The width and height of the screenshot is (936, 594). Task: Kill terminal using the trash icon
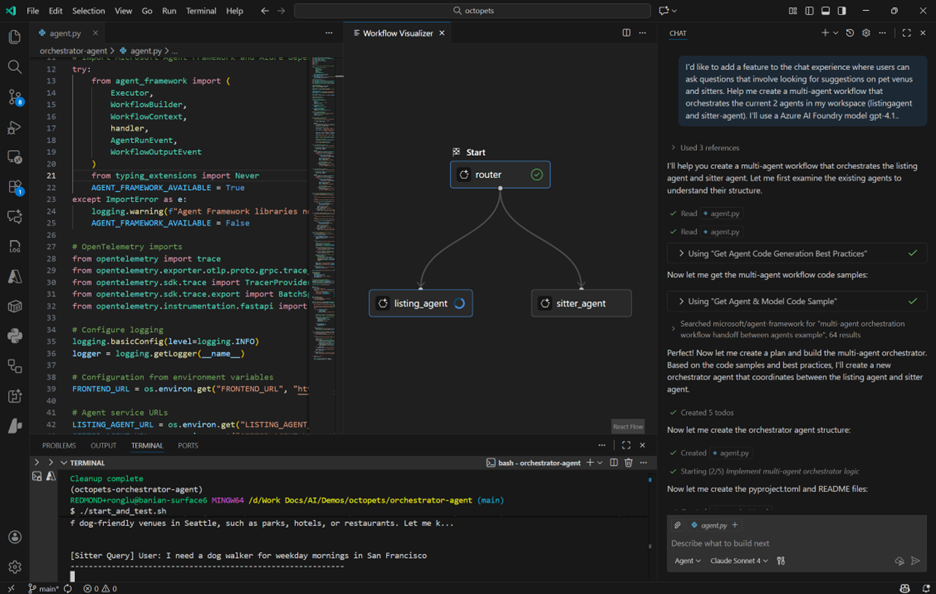(628, 463)
